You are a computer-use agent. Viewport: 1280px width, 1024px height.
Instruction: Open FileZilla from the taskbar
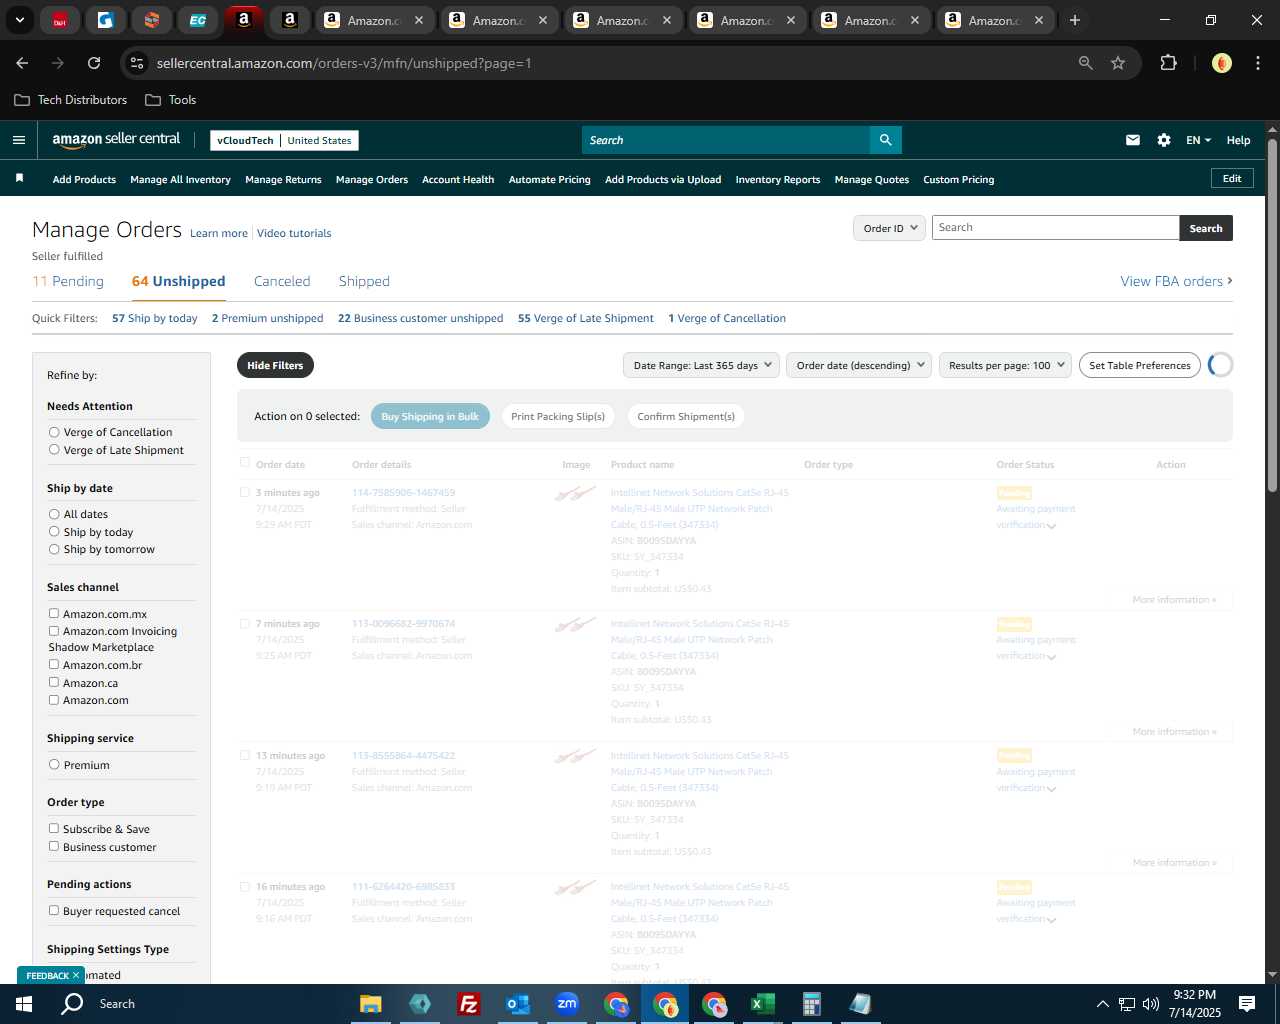pyautogui.click(x=468, y=1004)
